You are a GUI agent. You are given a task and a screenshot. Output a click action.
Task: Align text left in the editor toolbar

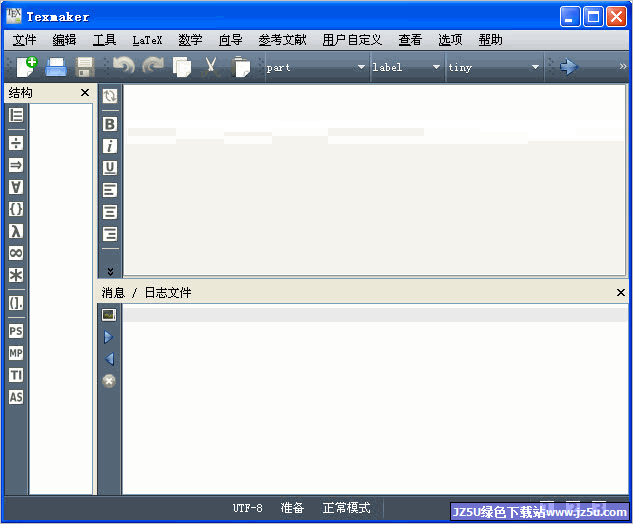110,190
